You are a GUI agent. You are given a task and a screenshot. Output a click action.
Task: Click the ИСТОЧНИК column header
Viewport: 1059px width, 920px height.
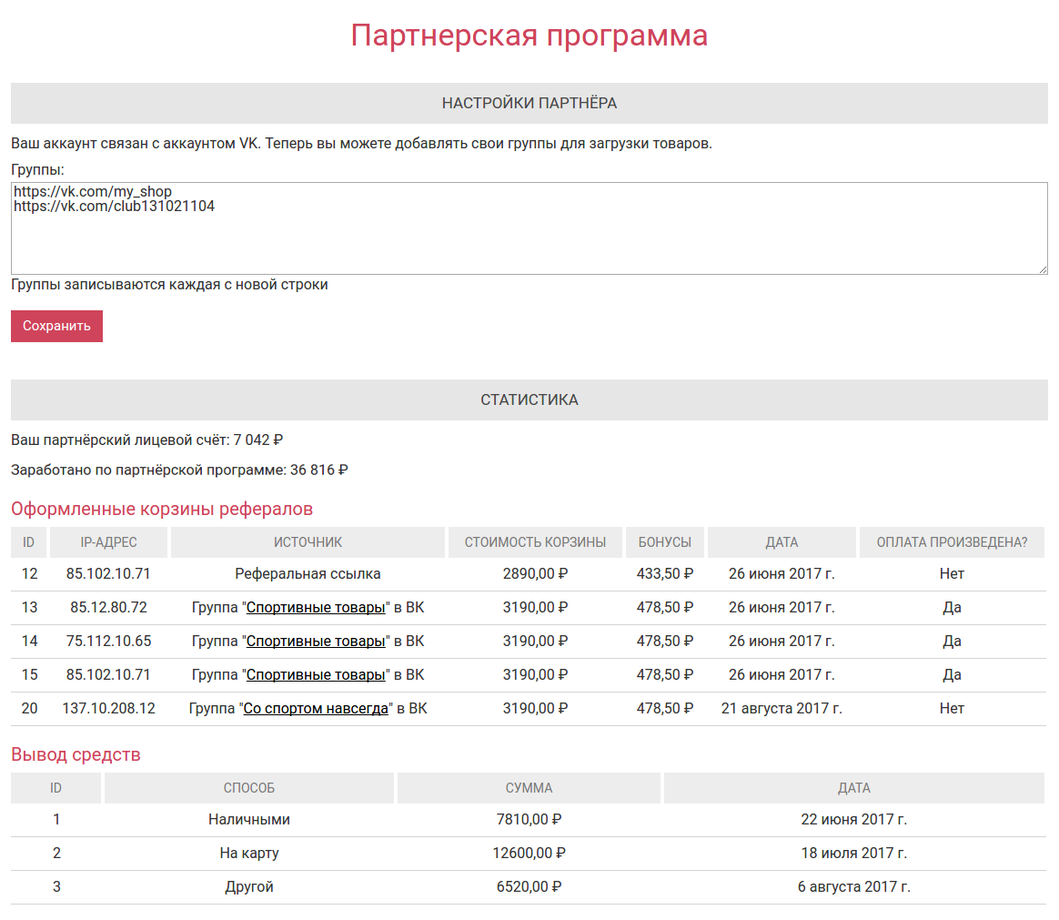[x=308, y=542]
